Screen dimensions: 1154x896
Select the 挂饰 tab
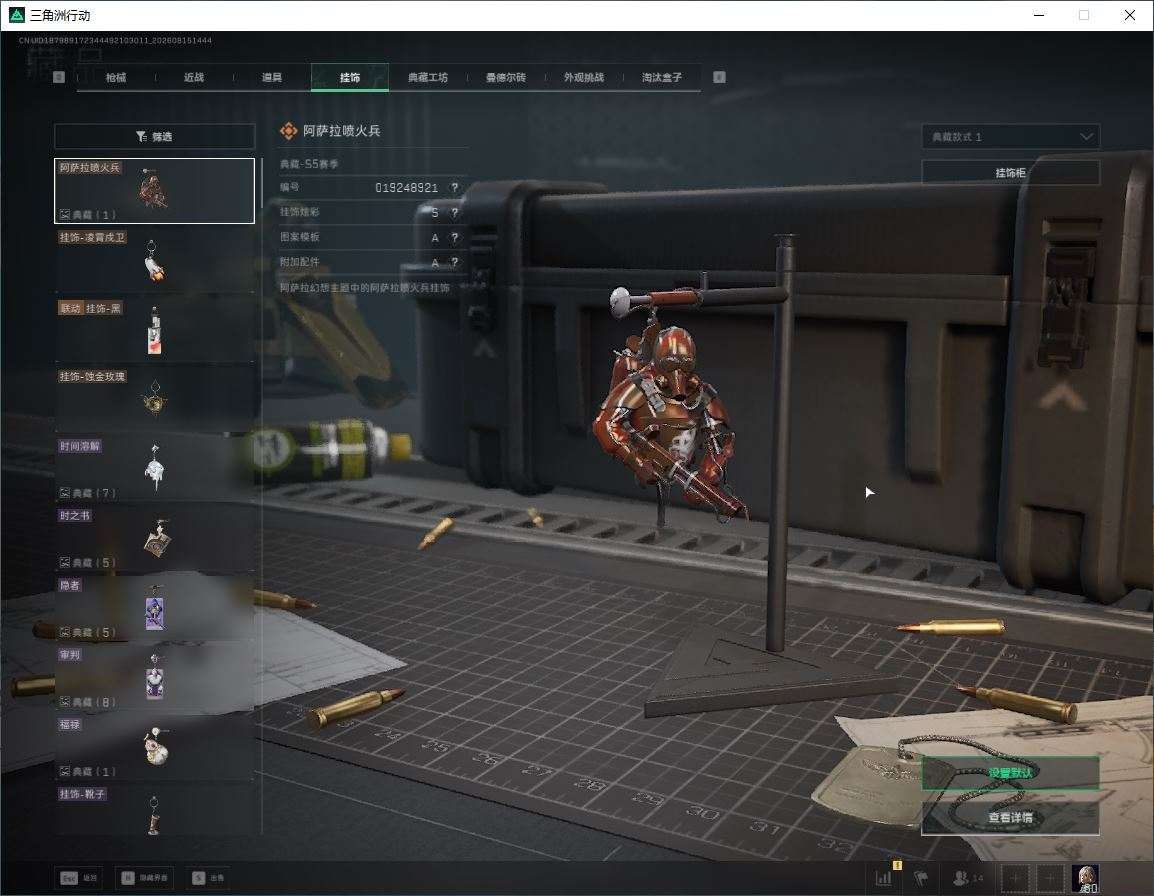coord(350,77)
